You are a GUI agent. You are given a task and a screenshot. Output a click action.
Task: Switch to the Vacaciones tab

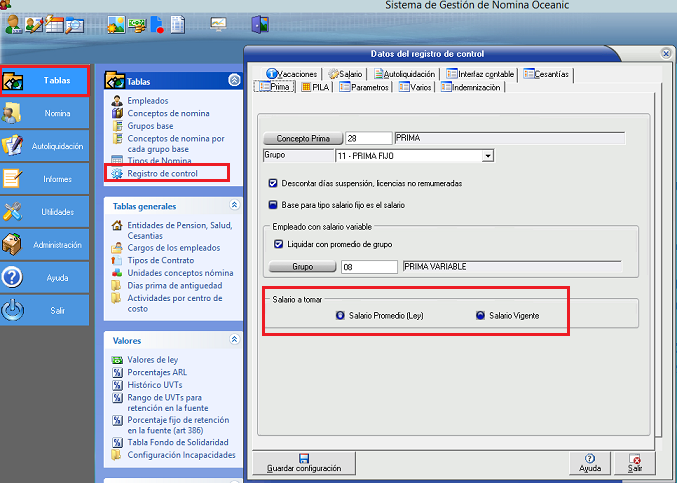coord(292,74)
